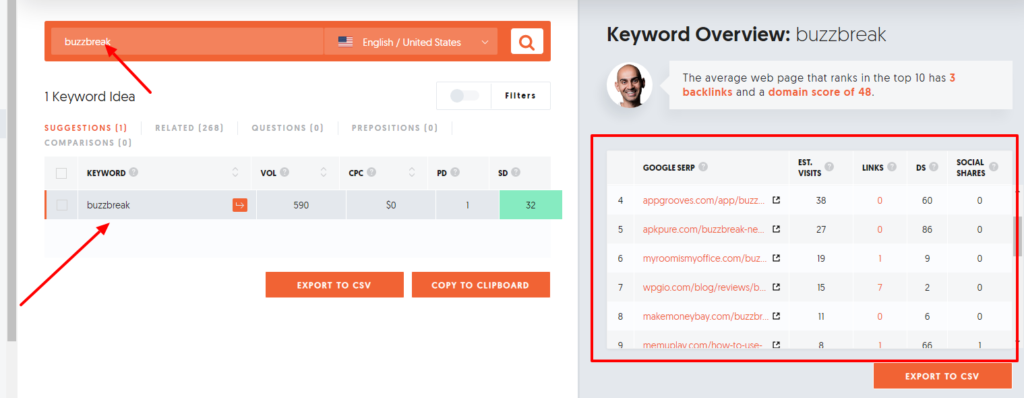Click external-link icon for appgrooves.com row

[x=776, y=201]
